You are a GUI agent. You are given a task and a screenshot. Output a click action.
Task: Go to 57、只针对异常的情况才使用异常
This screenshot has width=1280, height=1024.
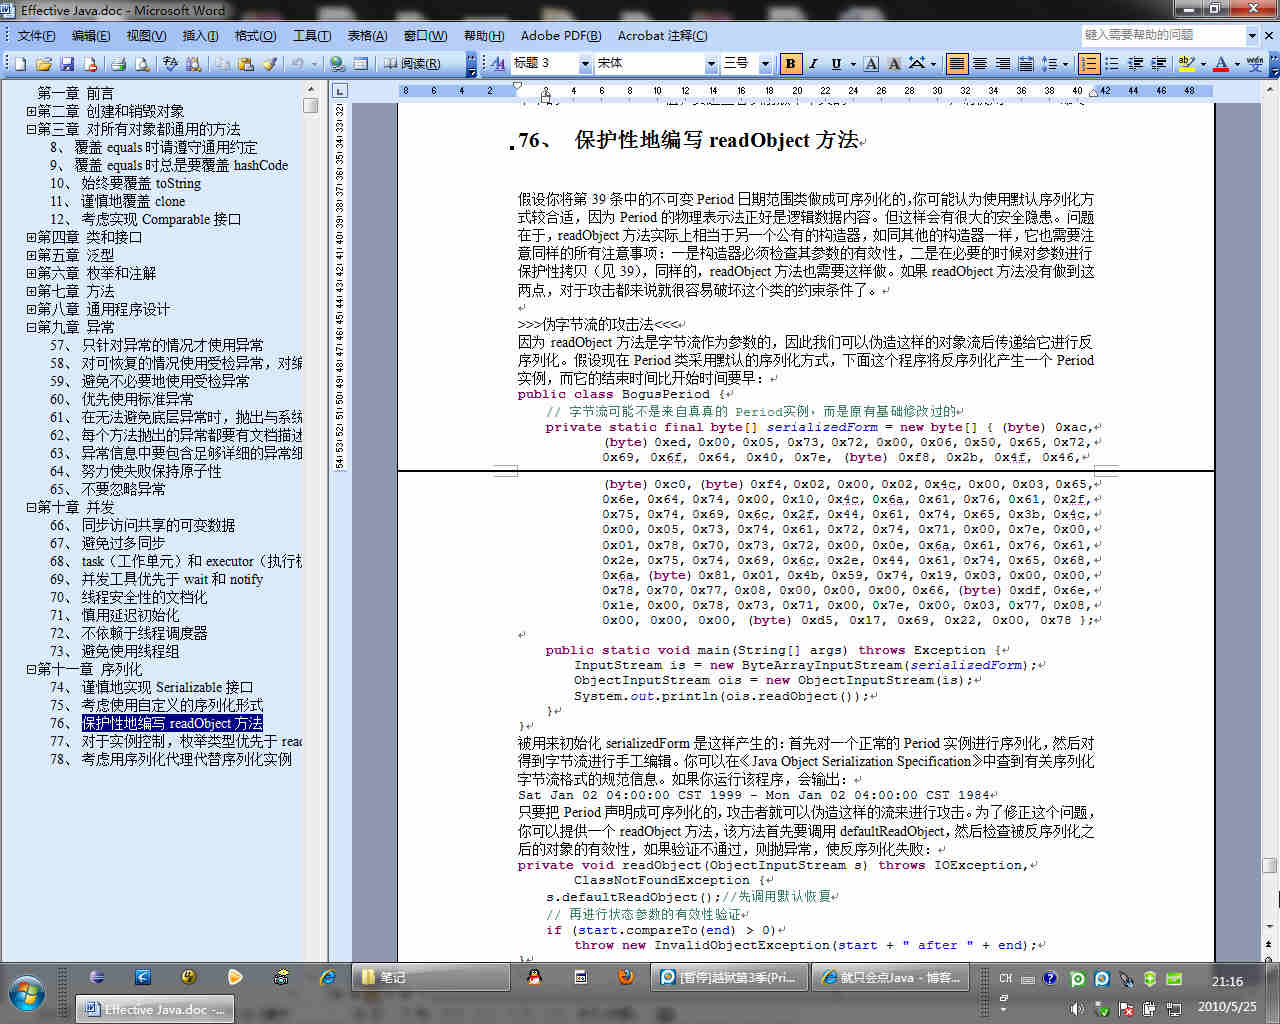click(157, 345)
